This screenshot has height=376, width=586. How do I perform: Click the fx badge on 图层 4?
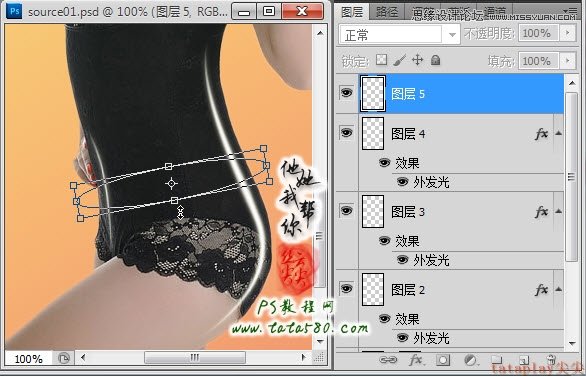[541, 133]
